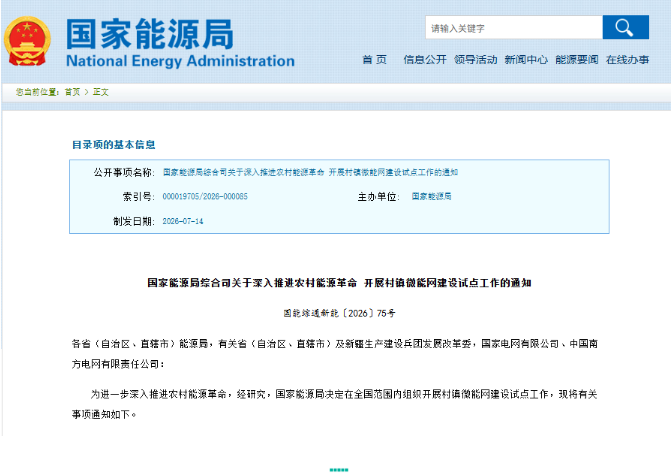Click the magnifier search icon button
Viewport: 671px width, 475px height.
pos(625,27)
